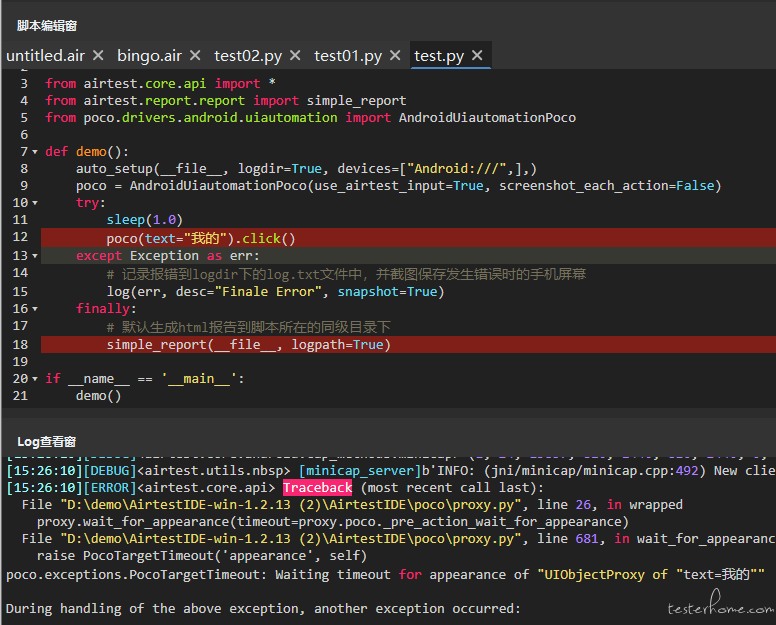Image resolution: width=776 pixels, height=625 pixels.
Task: Click the proxy.wait_for_appearance log line
Action: click(333, 522)
